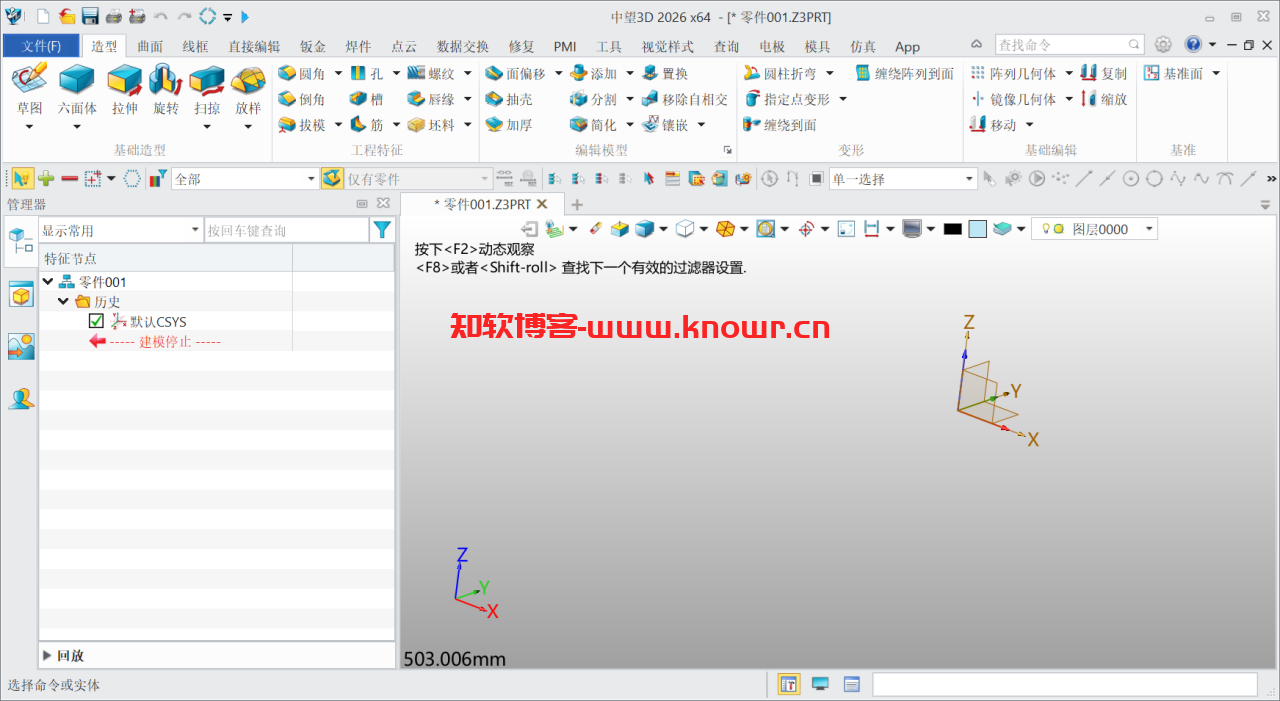This screenshot has width=1280, height=701.
Task: Switch to the 曲面 ribbon tab
Action: (x=150, y=46)
